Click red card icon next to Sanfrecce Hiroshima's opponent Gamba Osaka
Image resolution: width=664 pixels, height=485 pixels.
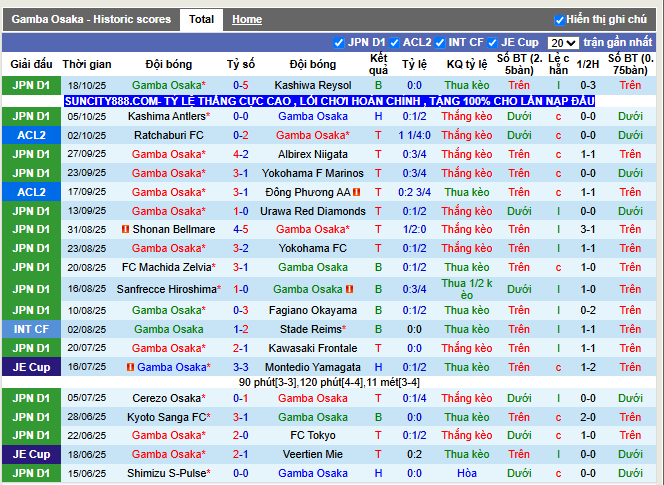tap(350, 289)
